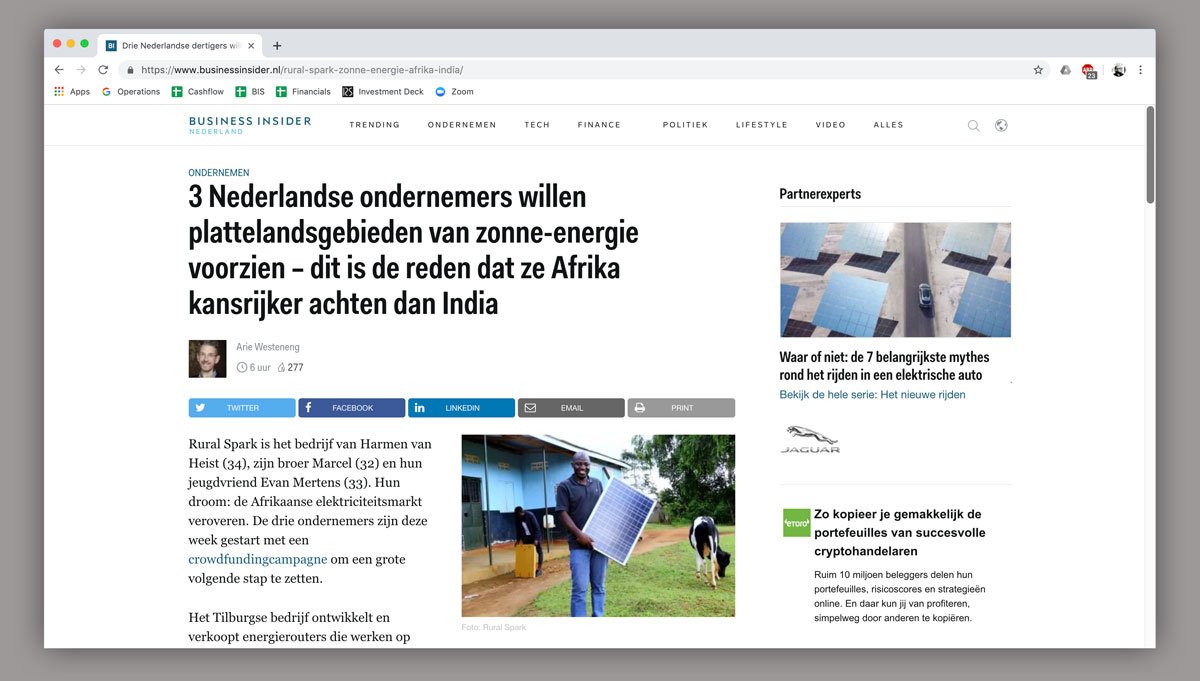1200x681 pixels.
Task: Open the Zoom bookmark
Action: 454,91
